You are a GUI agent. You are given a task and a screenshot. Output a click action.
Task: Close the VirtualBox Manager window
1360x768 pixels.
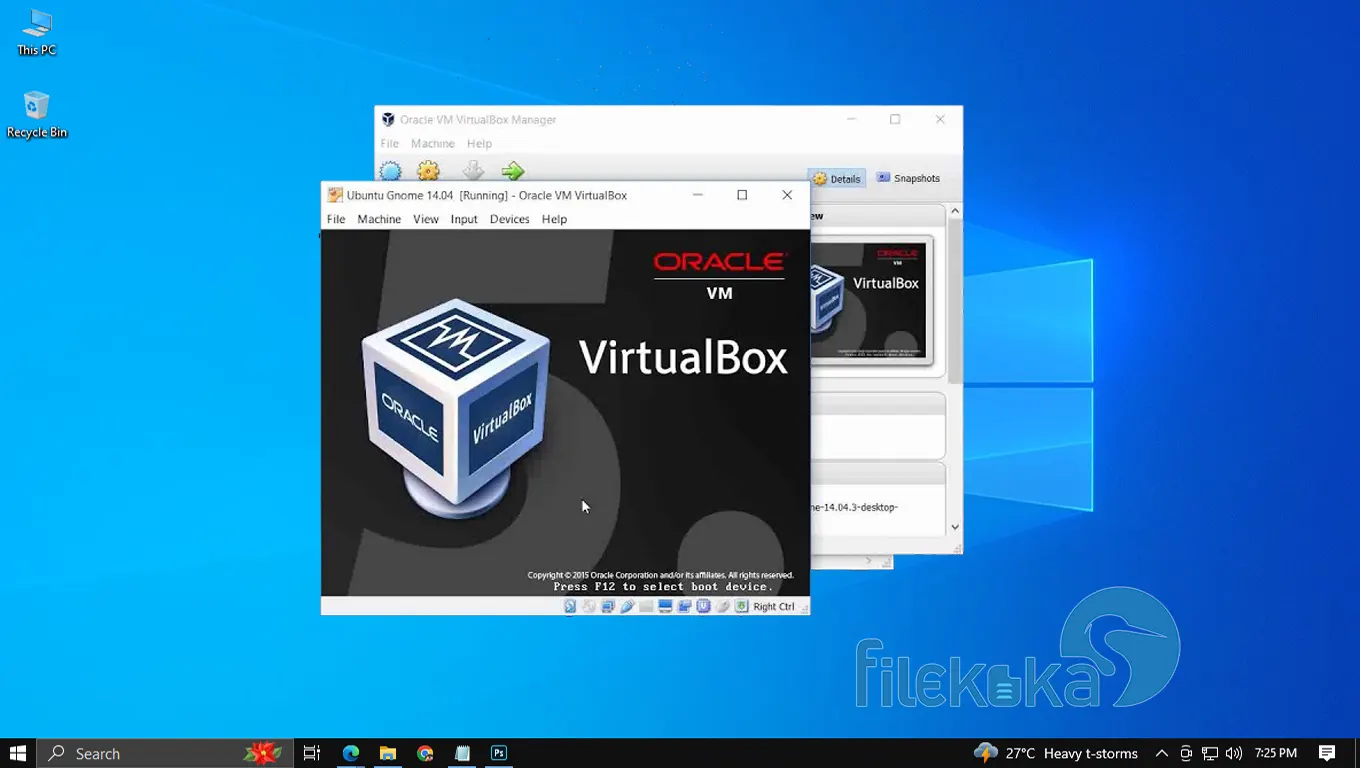(940, 119)
